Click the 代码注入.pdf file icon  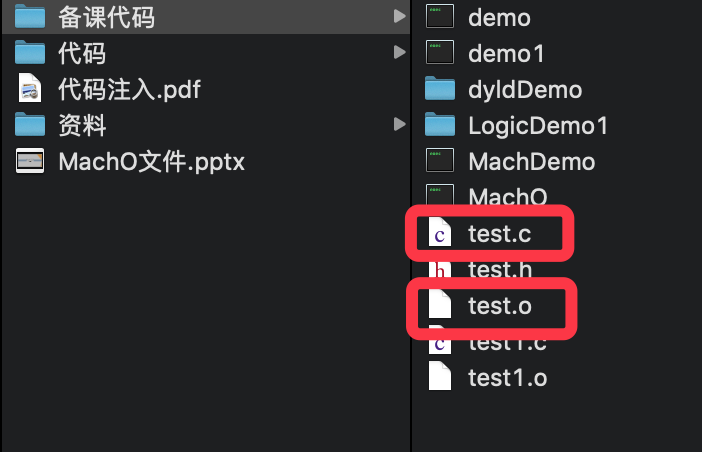31,89
